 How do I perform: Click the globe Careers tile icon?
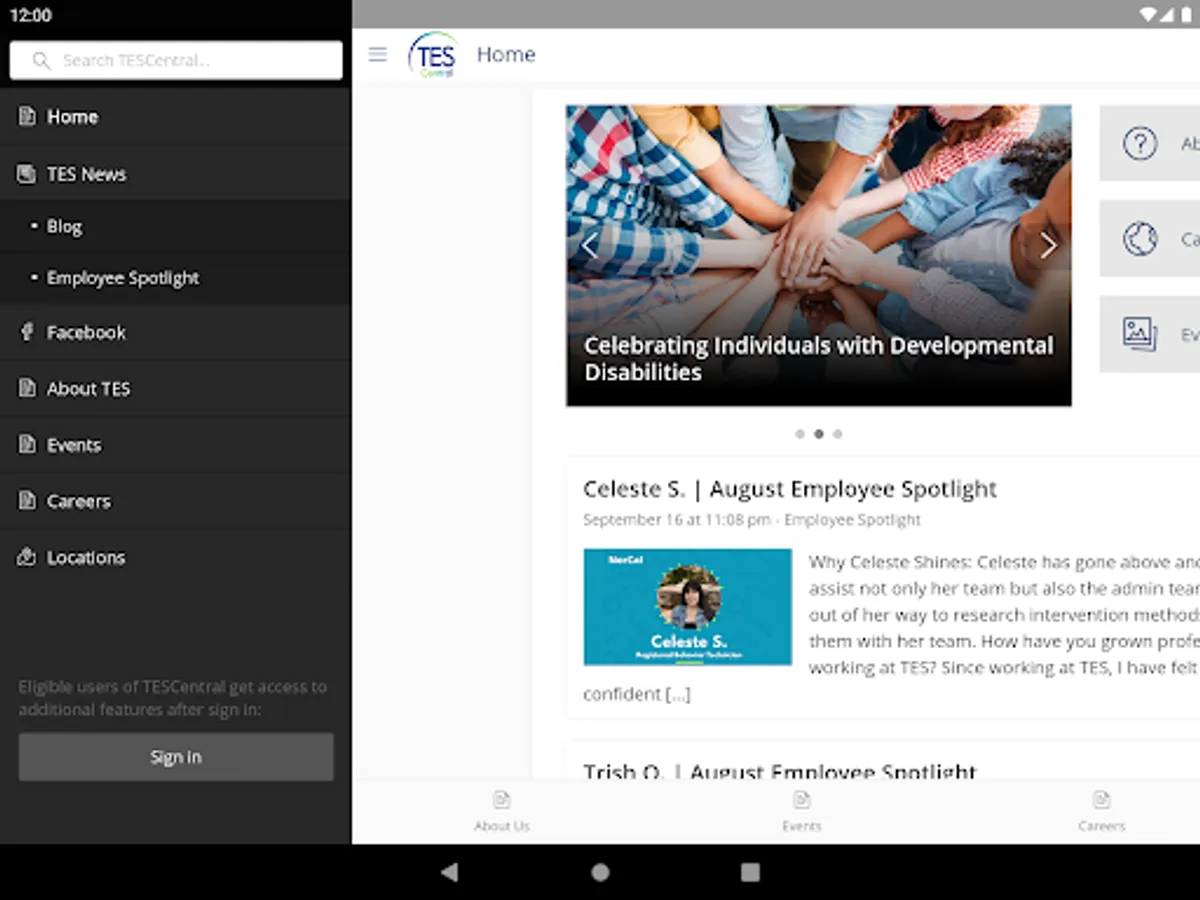pyautogui.click(x=1140, y=238)
